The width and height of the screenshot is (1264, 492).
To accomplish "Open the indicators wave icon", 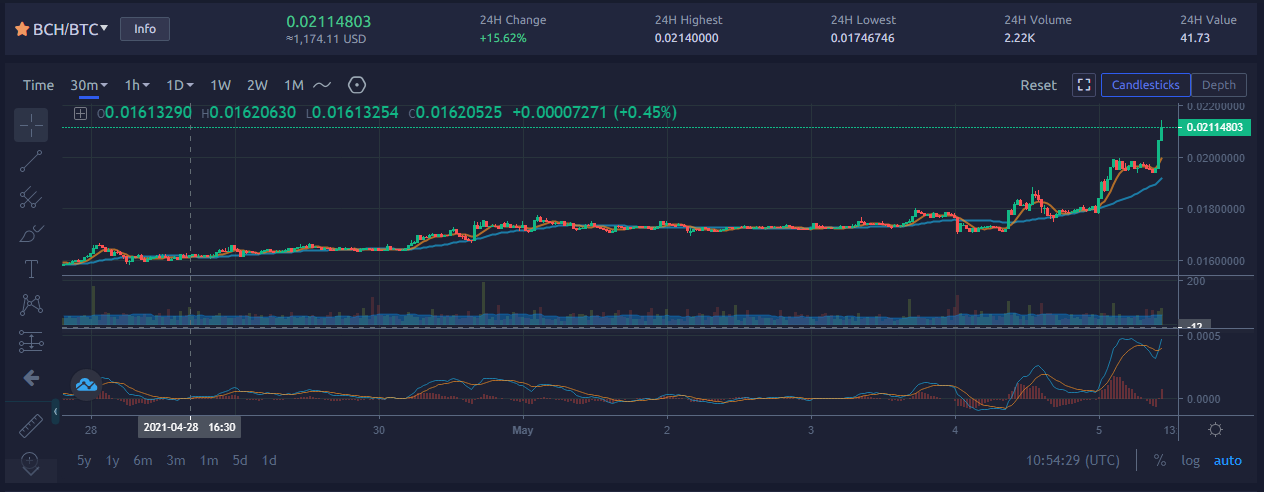I will [x=322, y=85].
